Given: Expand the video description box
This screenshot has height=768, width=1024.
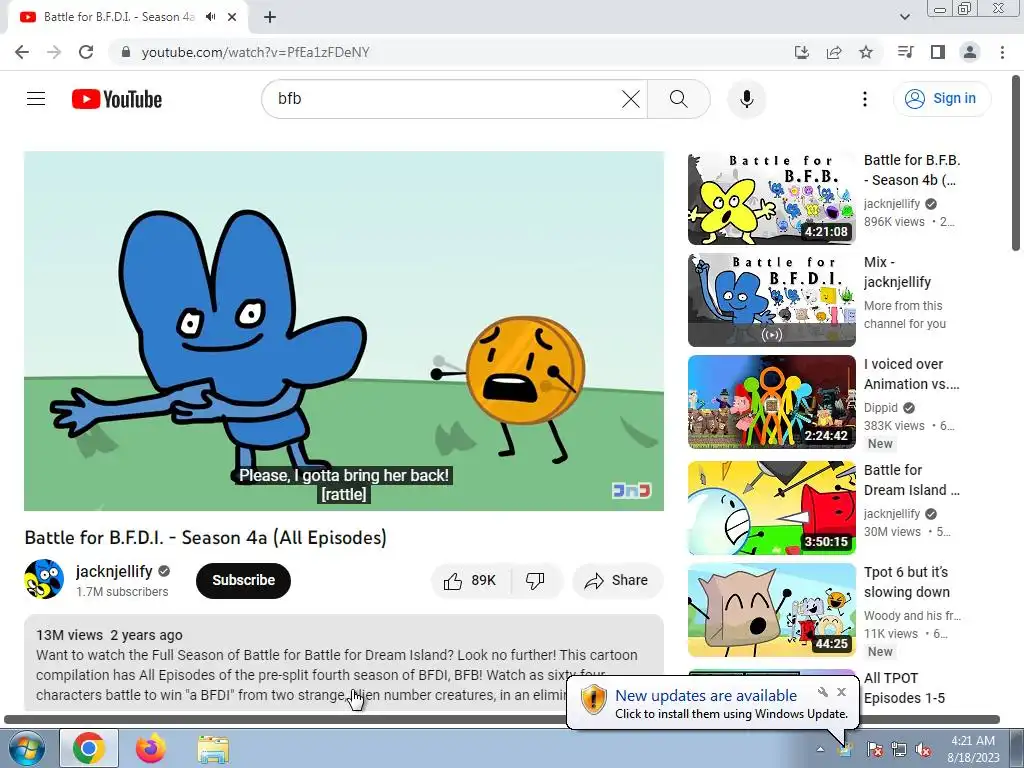Looking at the screenshot, I should pos(344,662).
